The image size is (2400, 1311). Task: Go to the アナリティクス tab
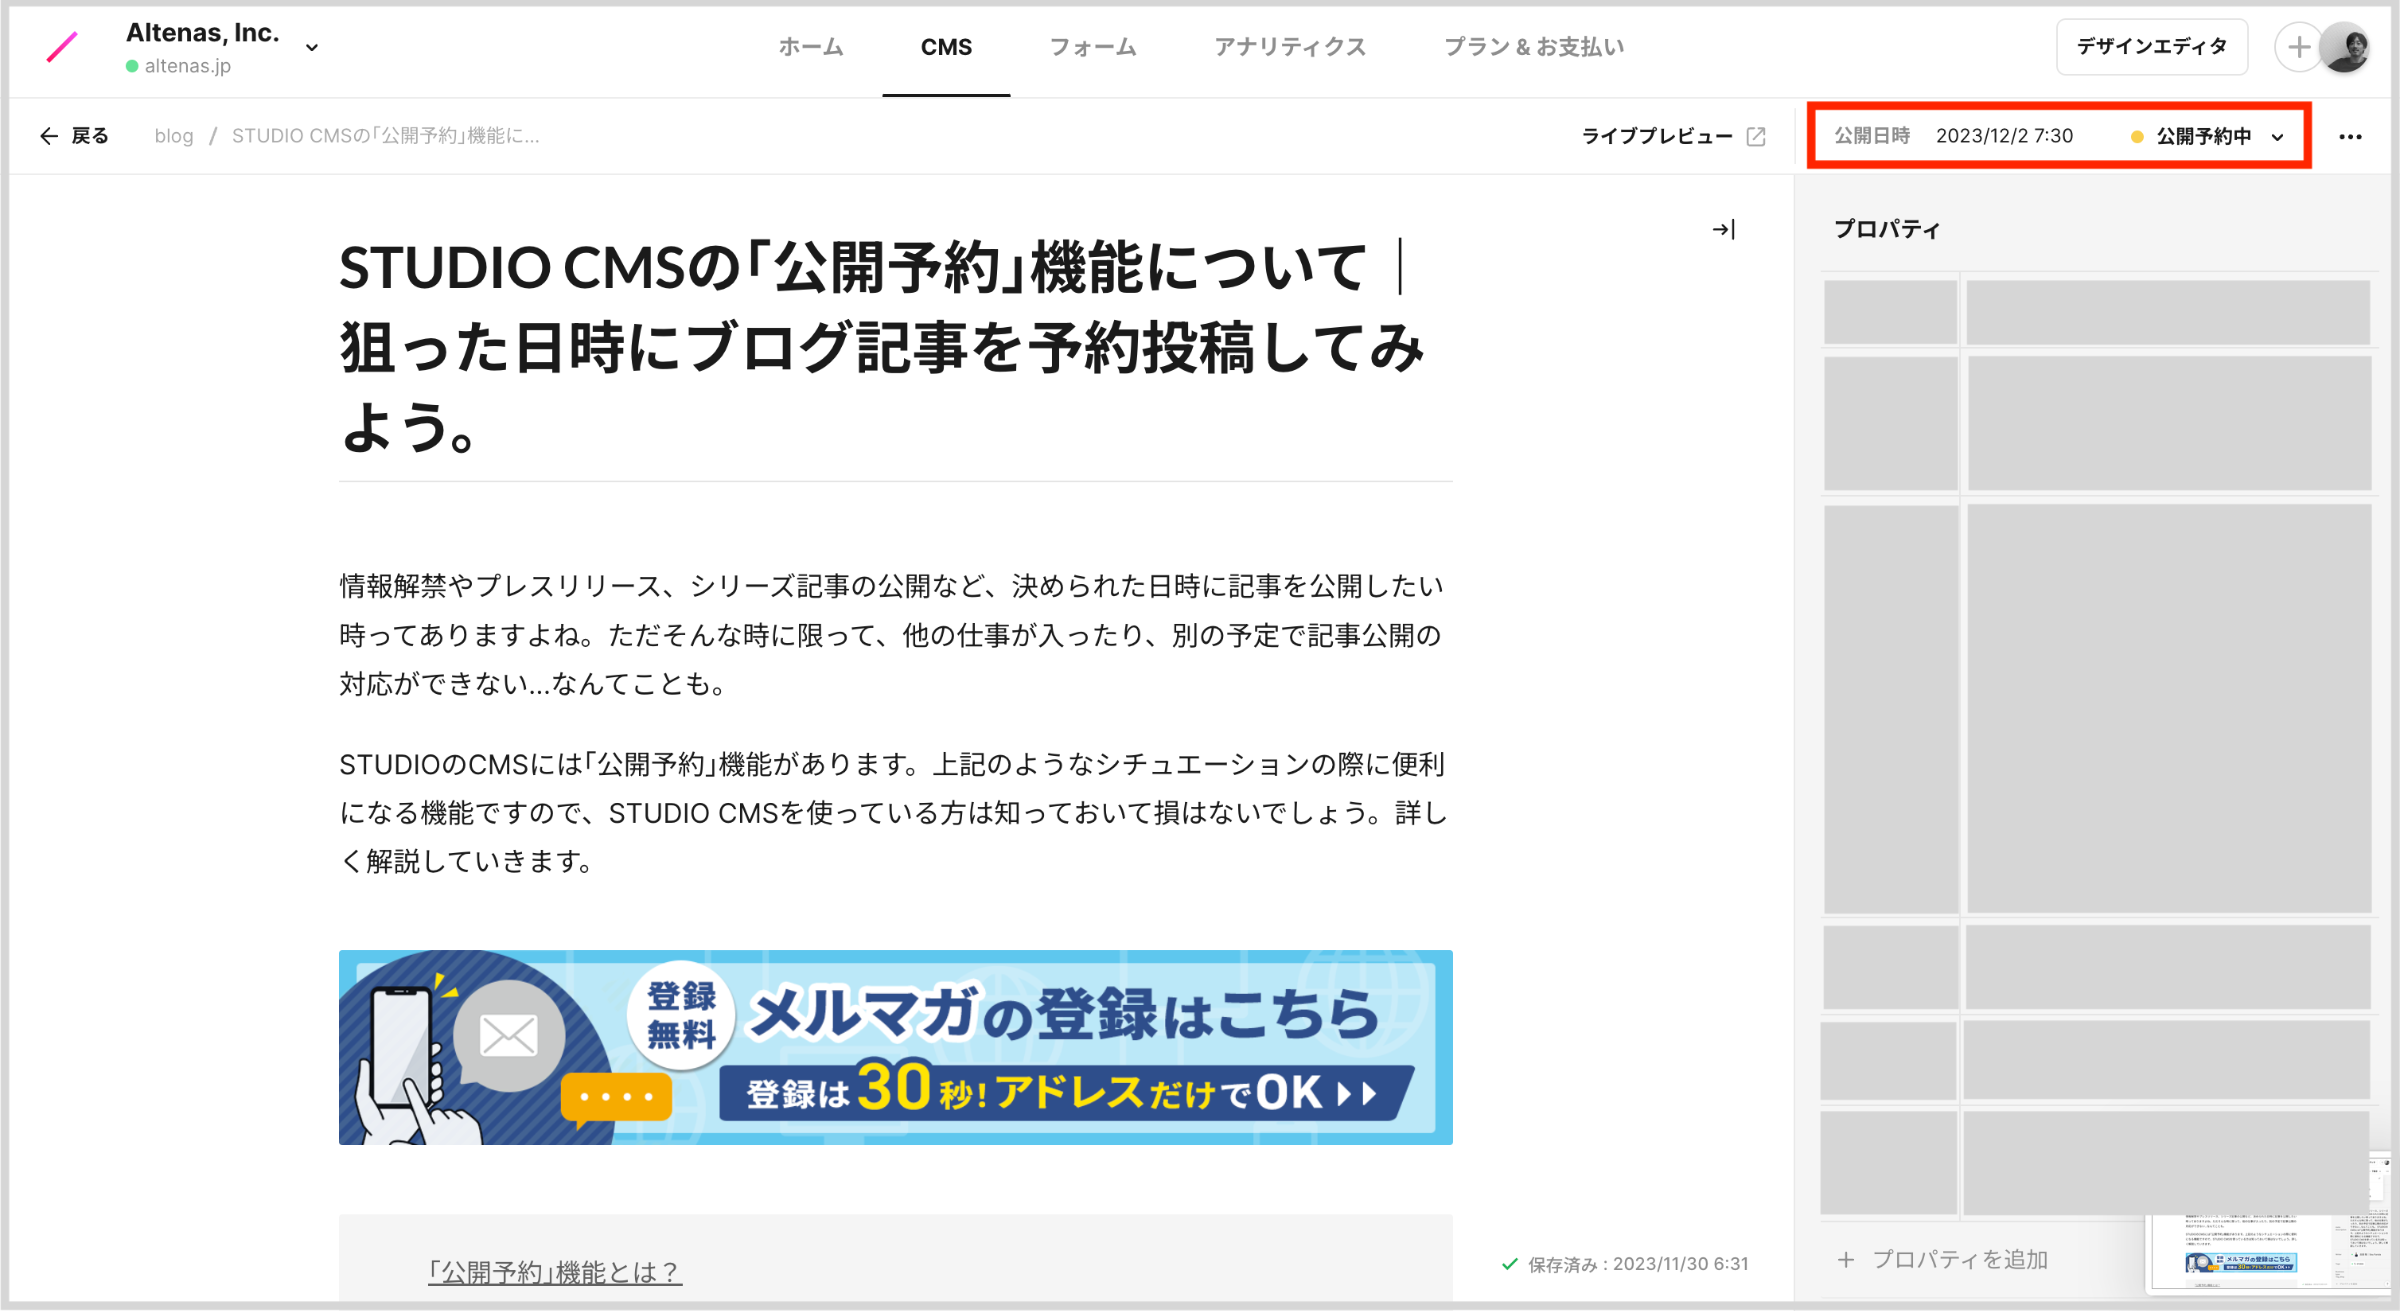pos(1290,47)
